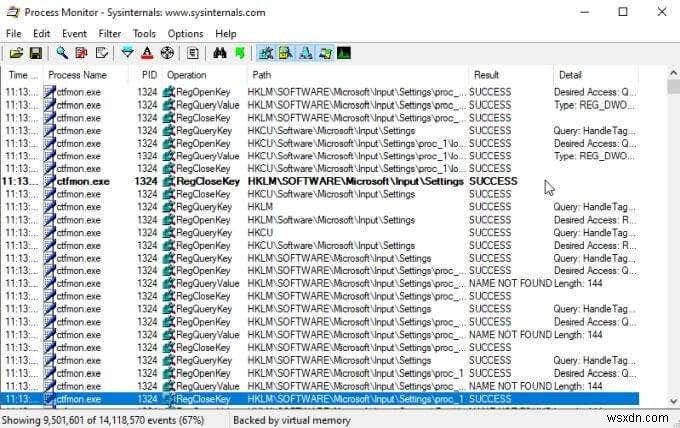Click the vertical scrollbar up arrow
This screenshot has width=680, height=428.
click(x=673, y=72)
